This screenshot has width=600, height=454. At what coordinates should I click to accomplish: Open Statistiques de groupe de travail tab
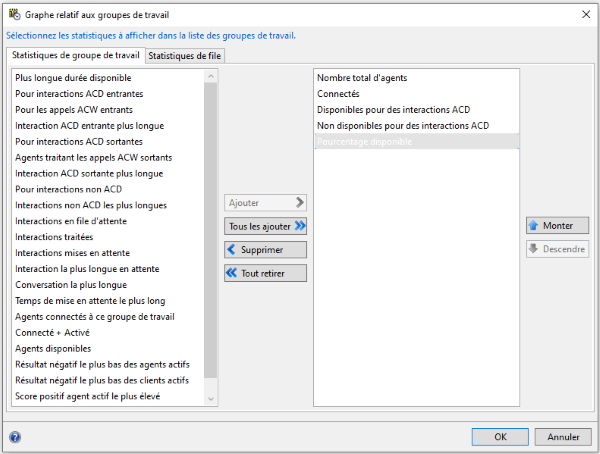75,55
